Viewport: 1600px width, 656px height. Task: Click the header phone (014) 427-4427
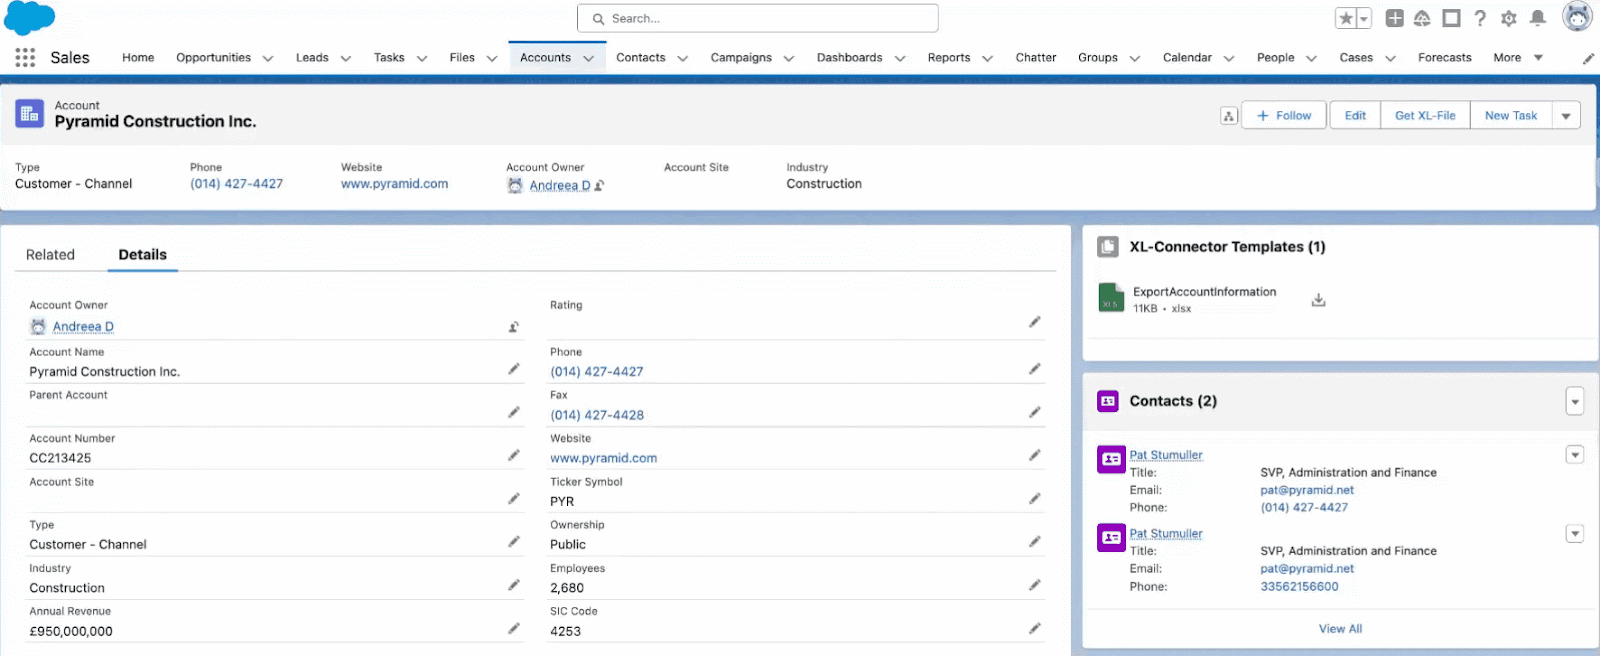tap(236, 184)
